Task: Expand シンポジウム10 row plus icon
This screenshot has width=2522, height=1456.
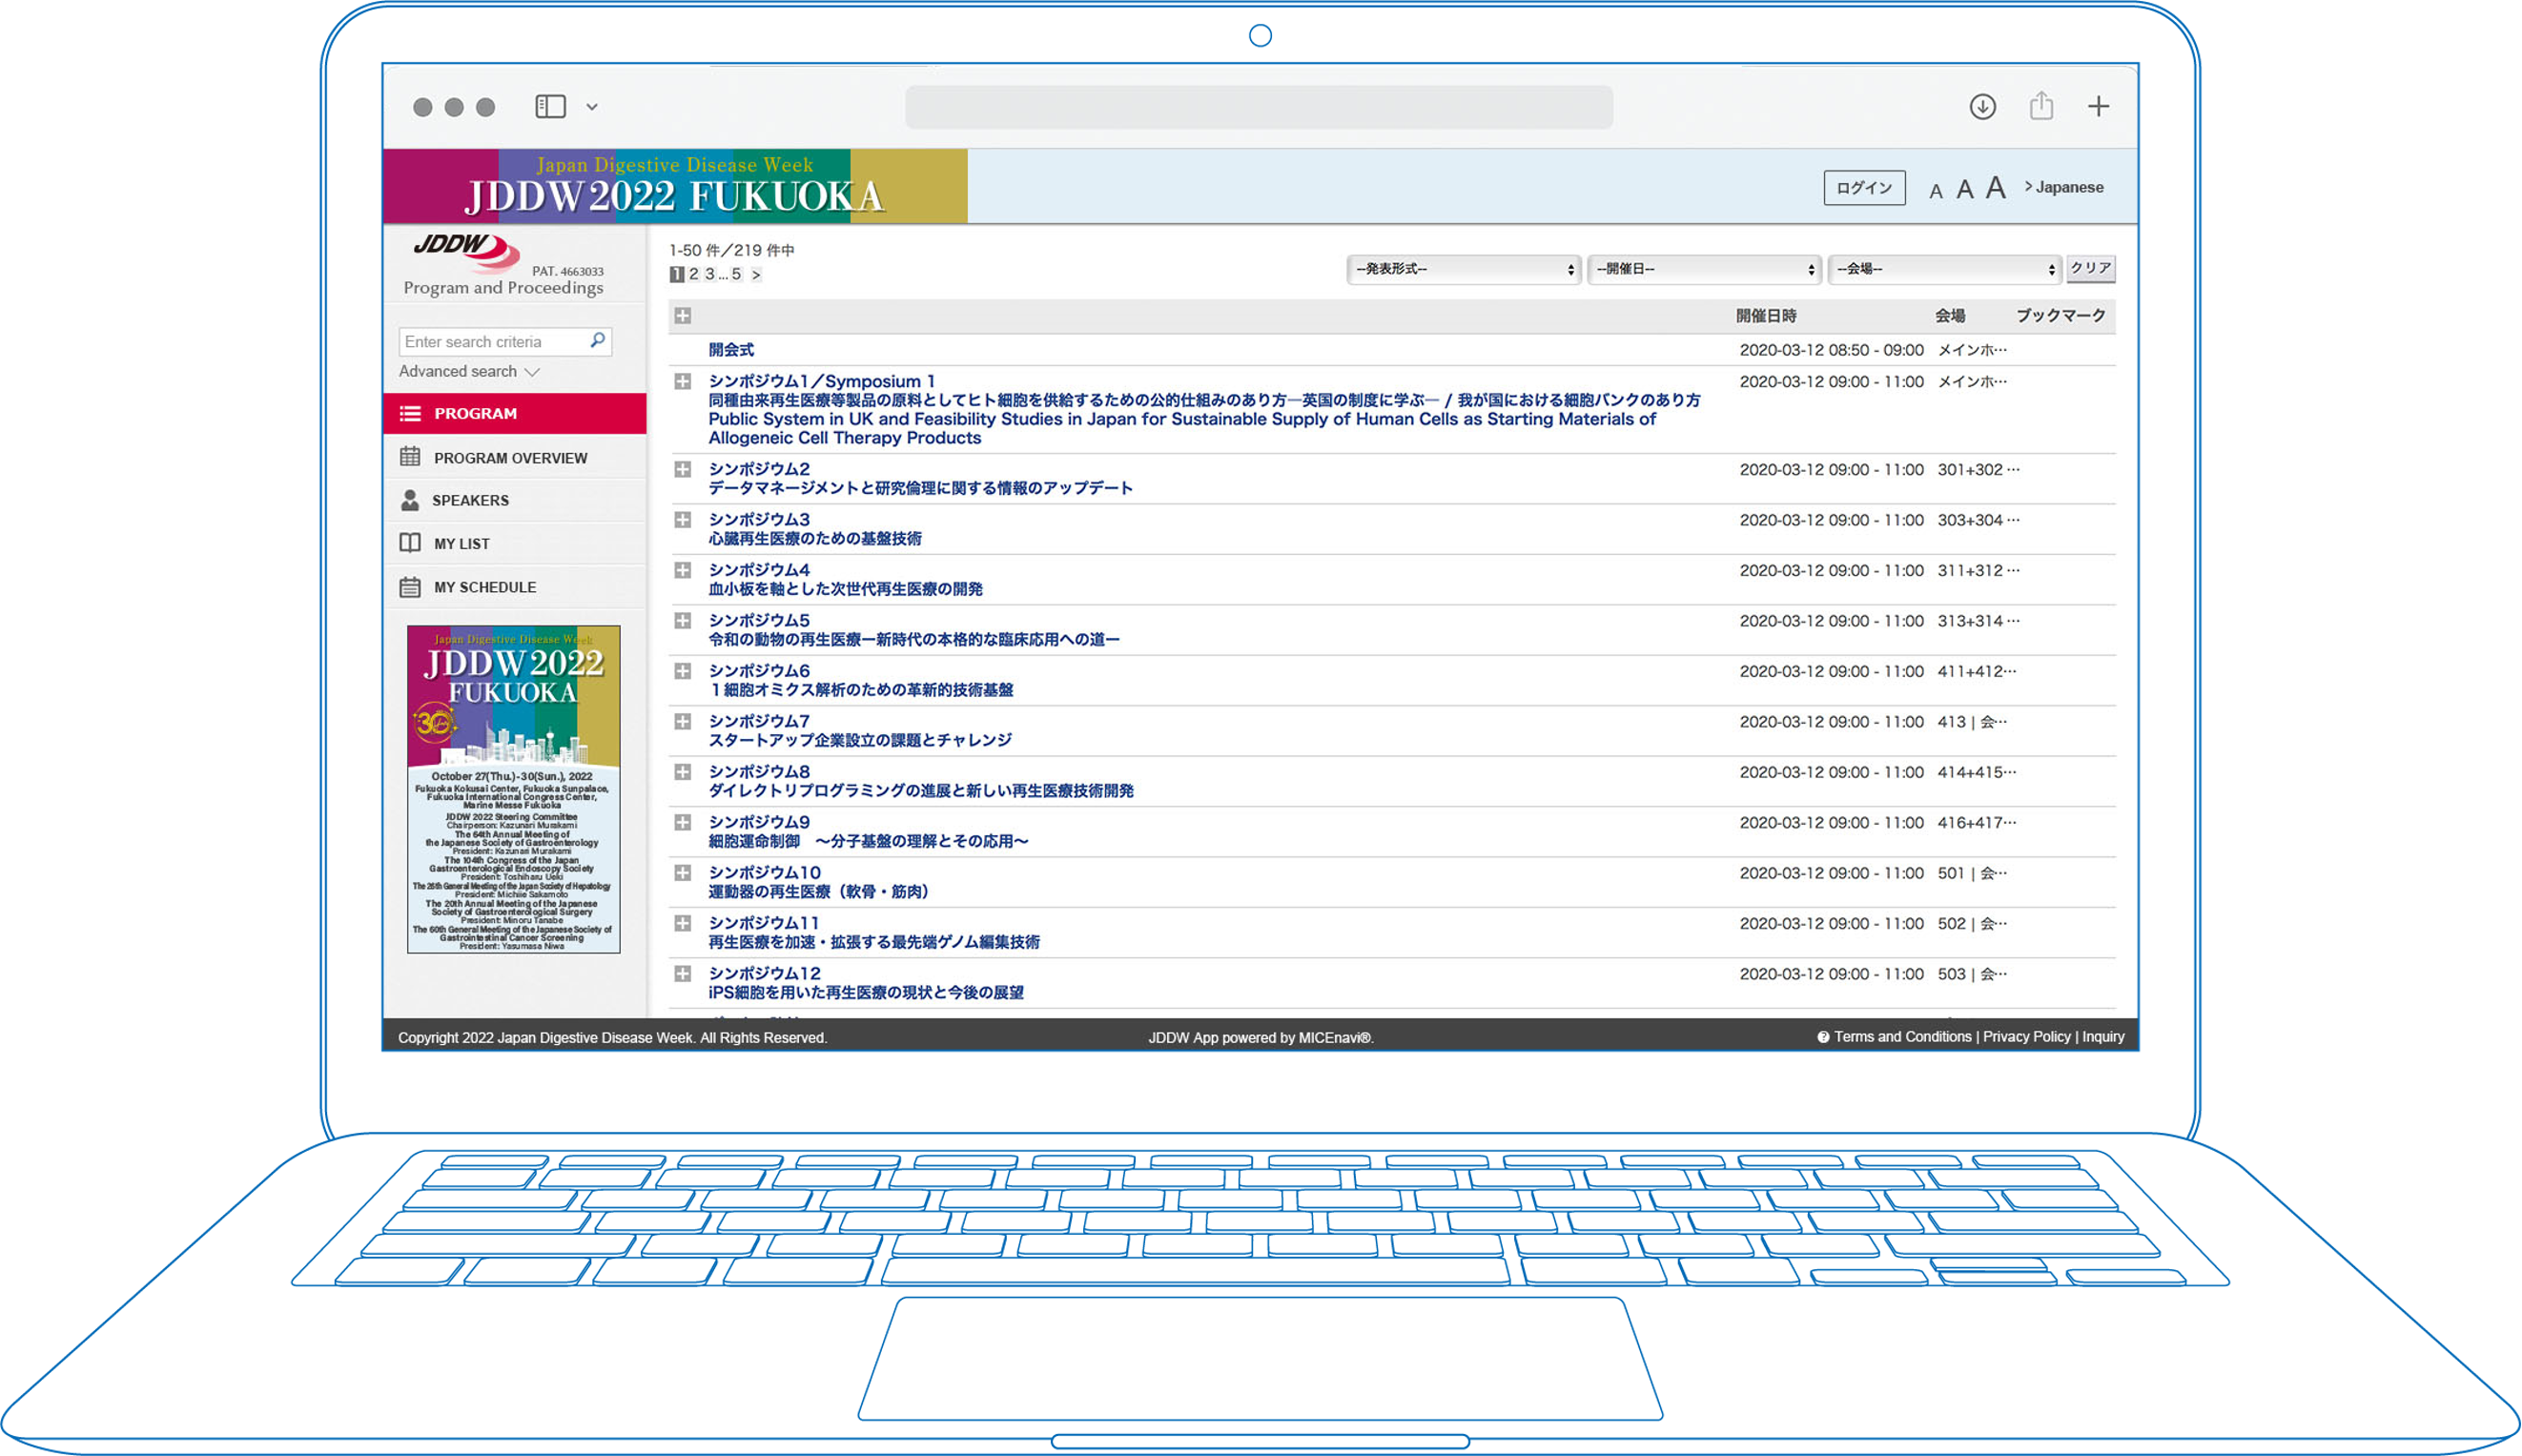Action: pyautogui.click(x=683, y=873)
